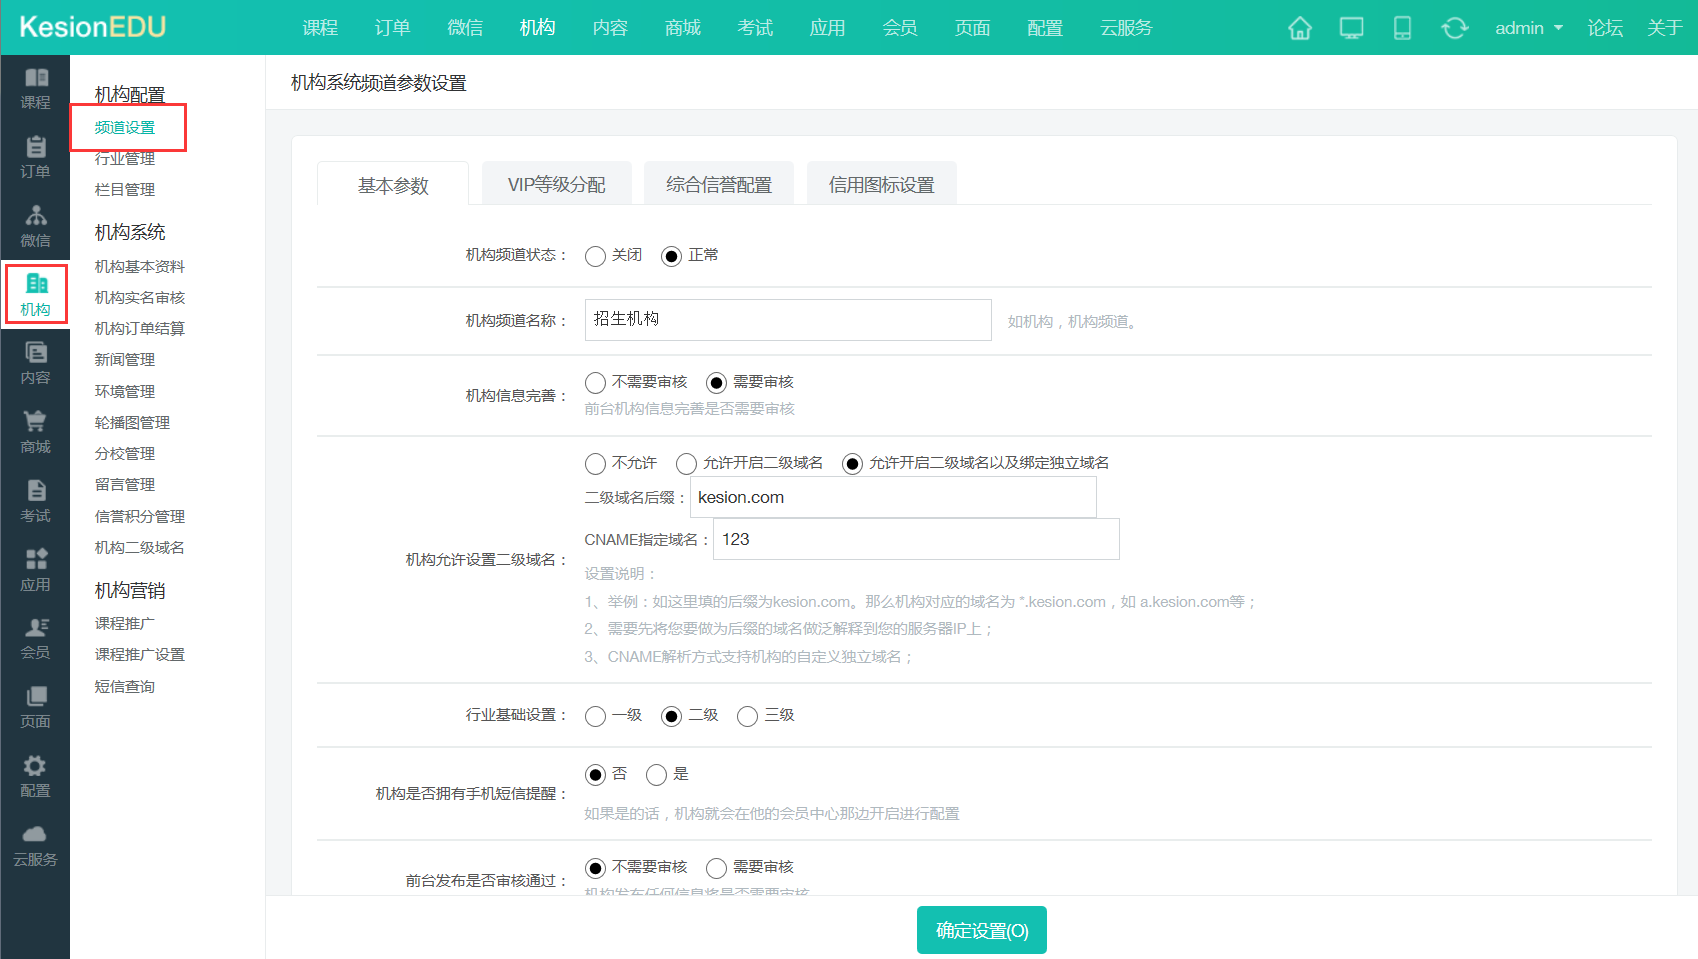
Task: Set 行业基础设置 to 三级
Action: [747, 716]
